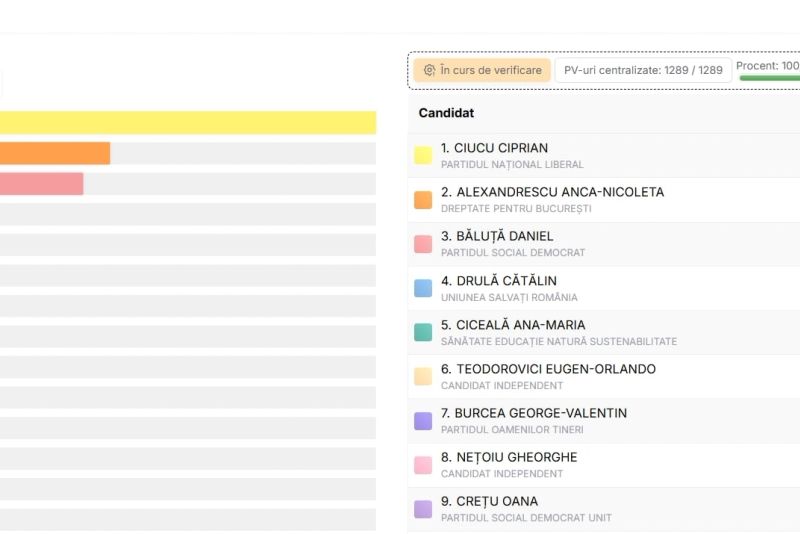
Task: Click the blue swatch for Drulă Cătălin
Action: click(x=423, y=288)
